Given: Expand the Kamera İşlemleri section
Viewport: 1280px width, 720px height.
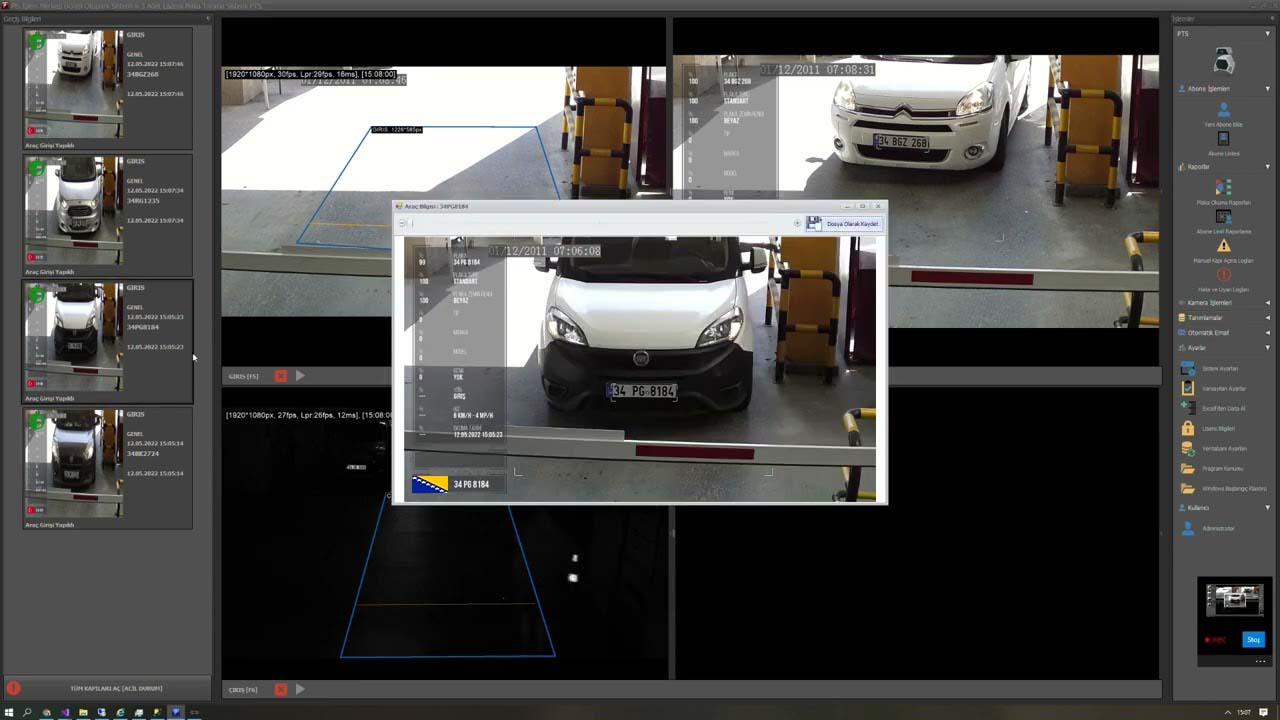Looking at the screenshot, I should (x=1268, y=302).
